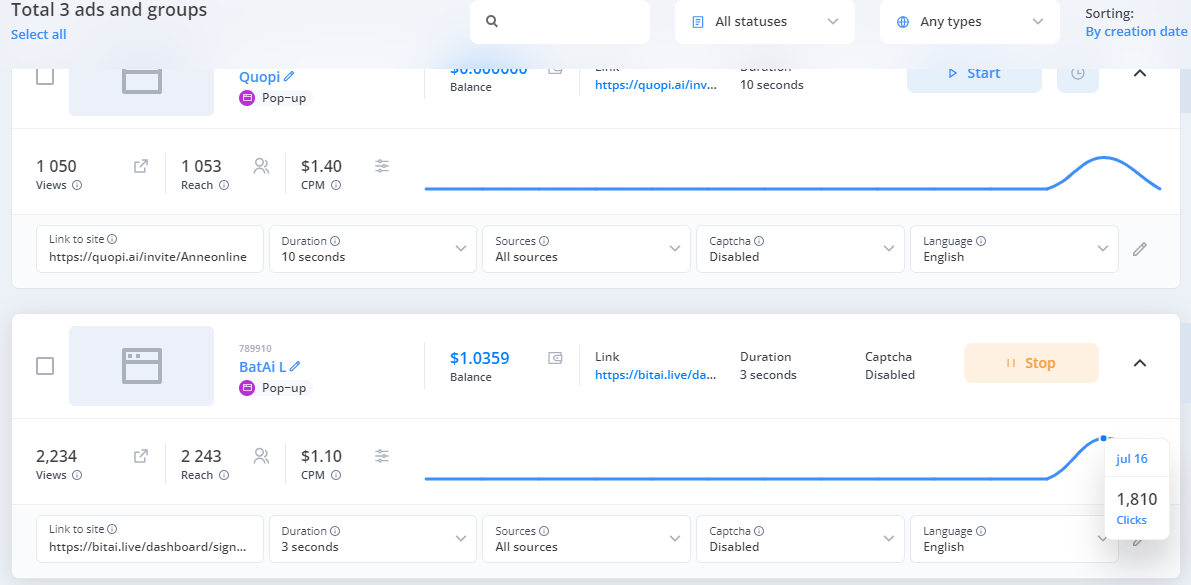Click the wallet icon next to $1.0359 balance
1191x585 pixels.
click(x=556, y=358)
